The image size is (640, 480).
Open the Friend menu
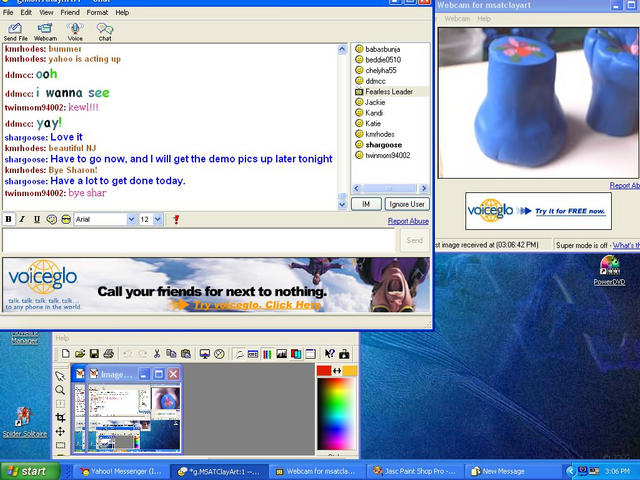[x=70, y=12]
